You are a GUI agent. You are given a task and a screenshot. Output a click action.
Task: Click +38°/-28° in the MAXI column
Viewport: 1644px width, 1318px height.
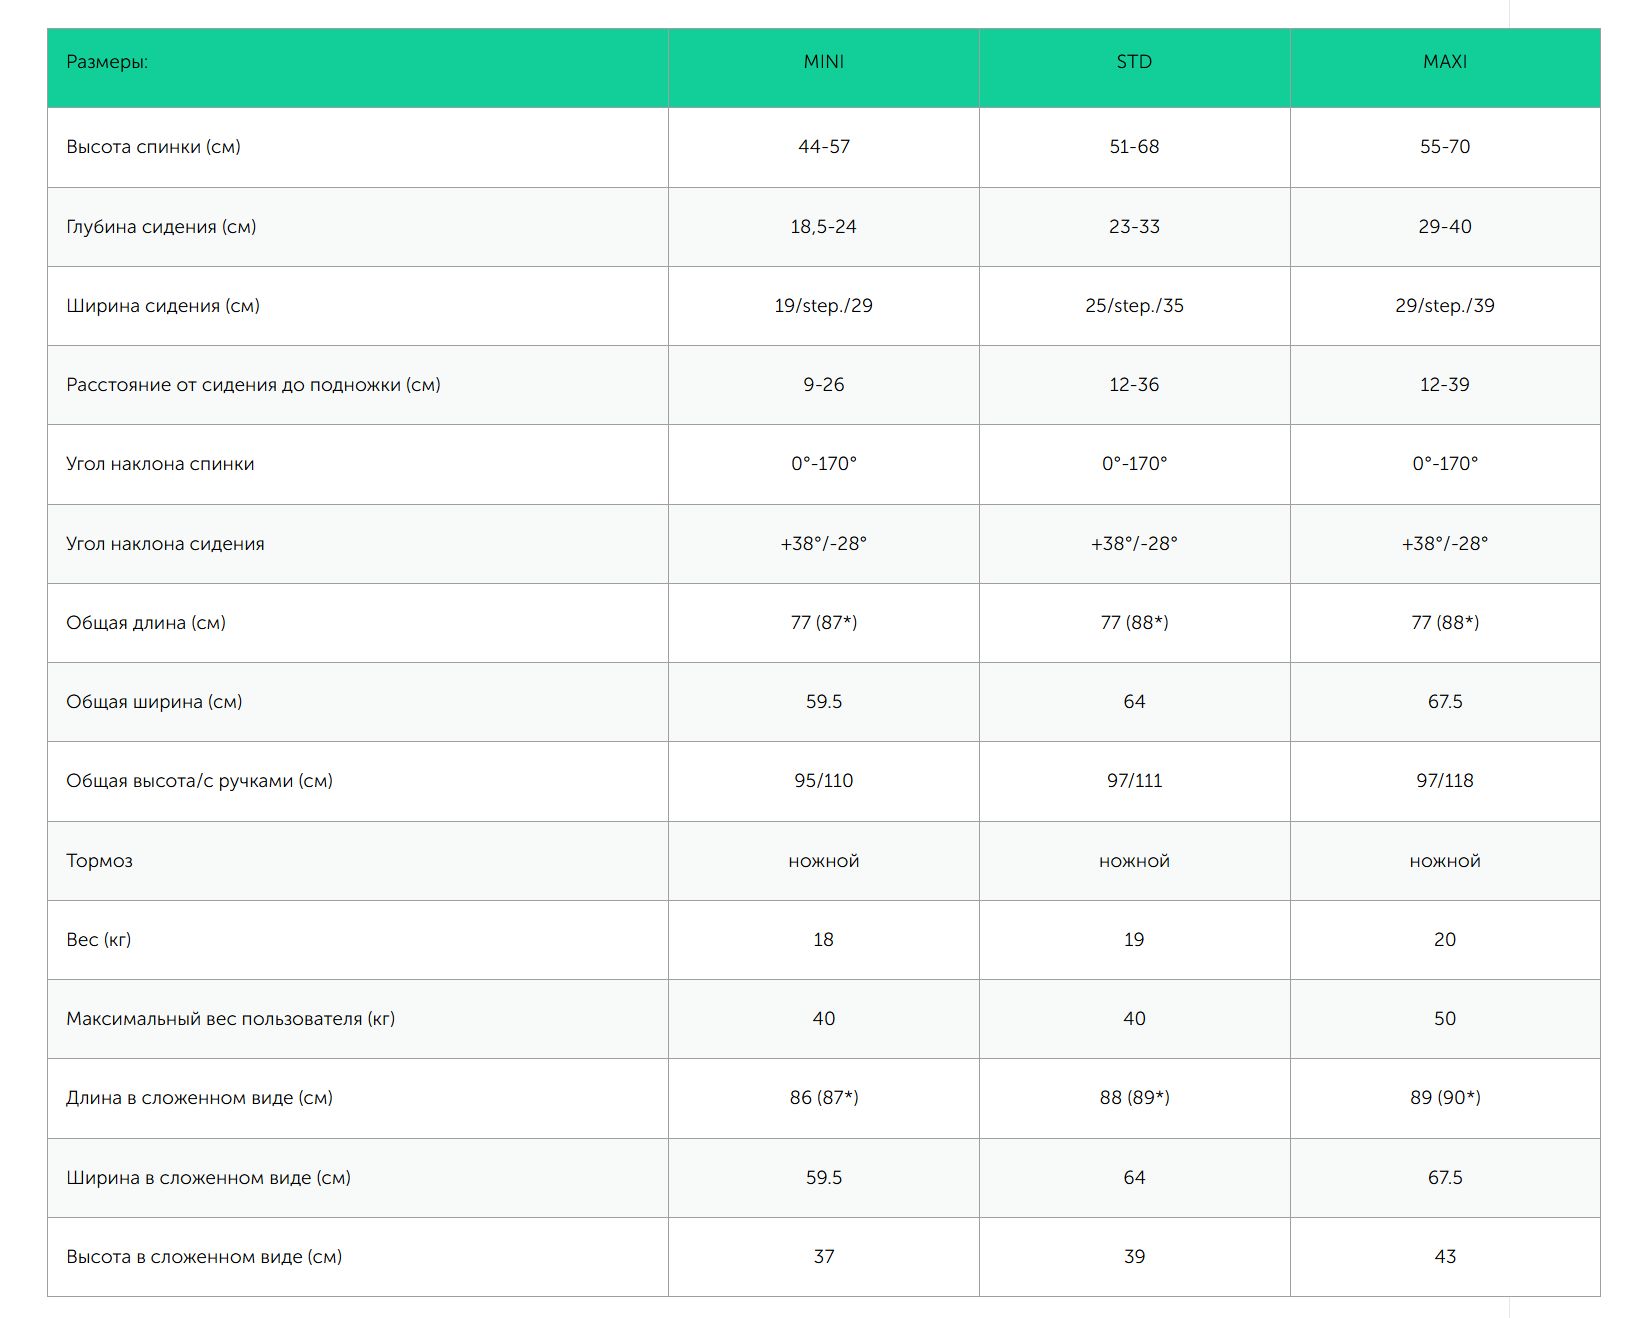pyautogui.click(x=1445, y=544)
